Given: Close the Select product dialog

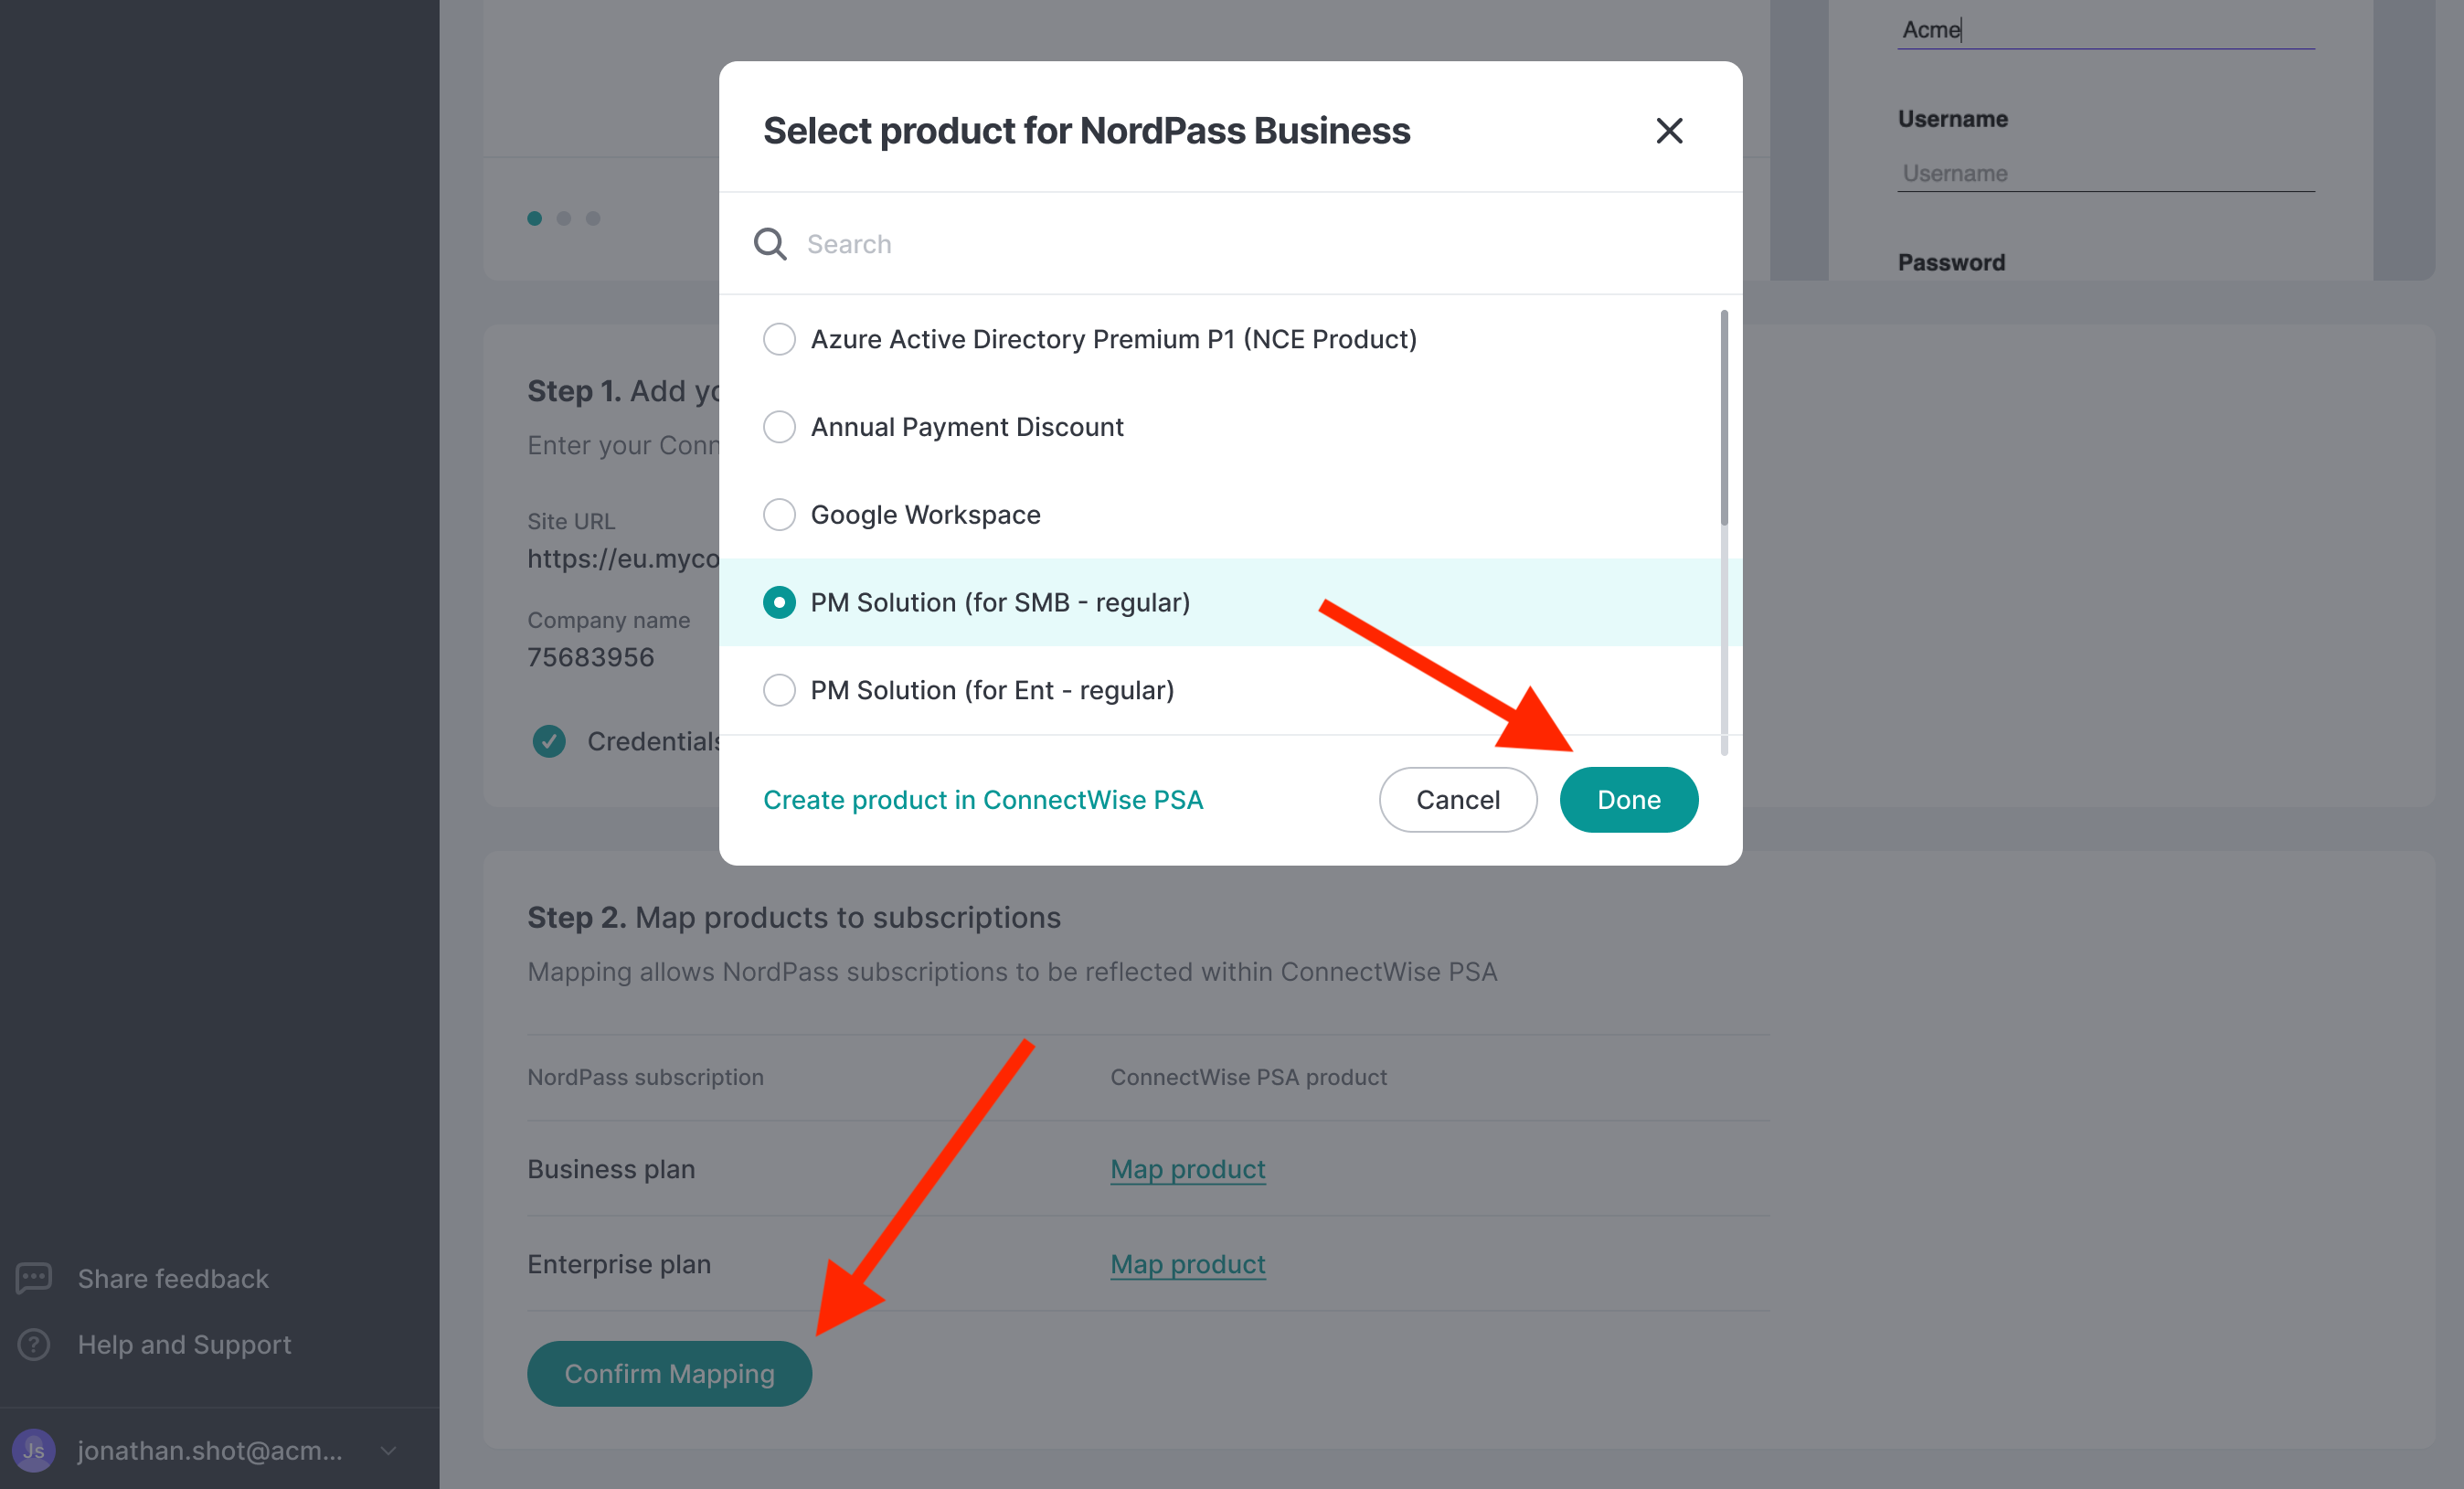Looking at the screenshot, I should pyautogui.click(x=1669, y=131).
